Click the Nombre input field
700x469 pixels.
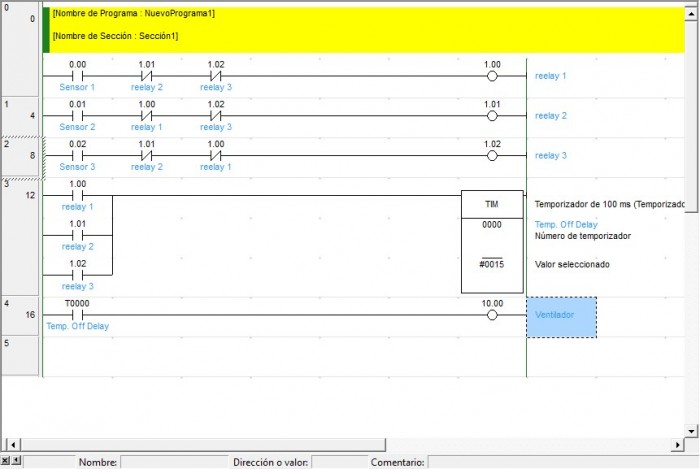pyautogui.click(x=174, y=462)
